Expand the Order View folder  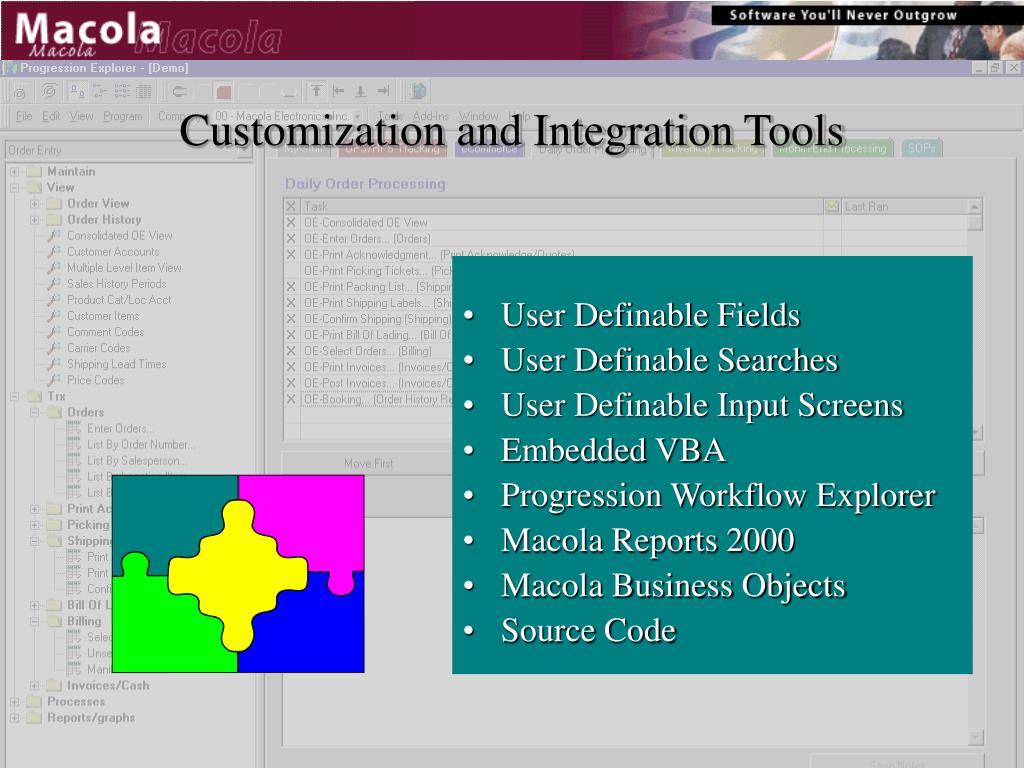35,204
